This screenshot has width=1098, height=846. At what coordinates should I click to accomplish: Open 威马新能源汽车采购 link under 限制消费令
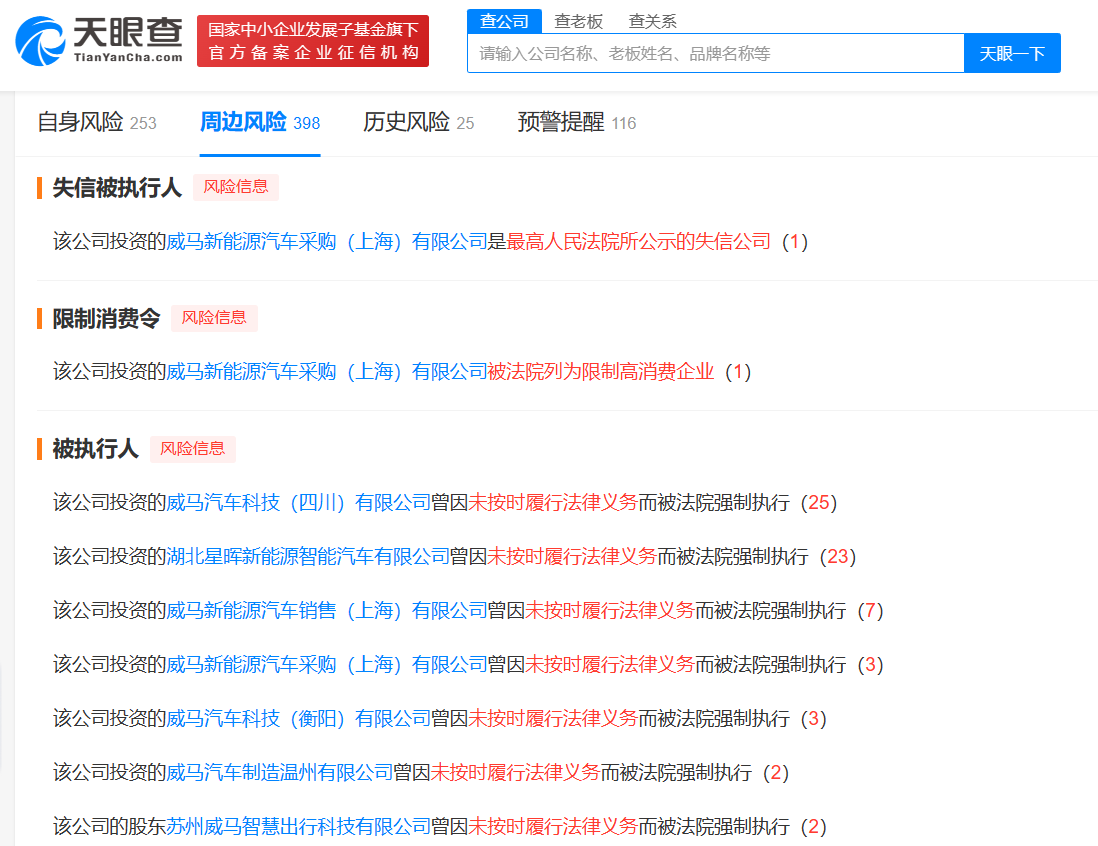(x=326, y=372)
